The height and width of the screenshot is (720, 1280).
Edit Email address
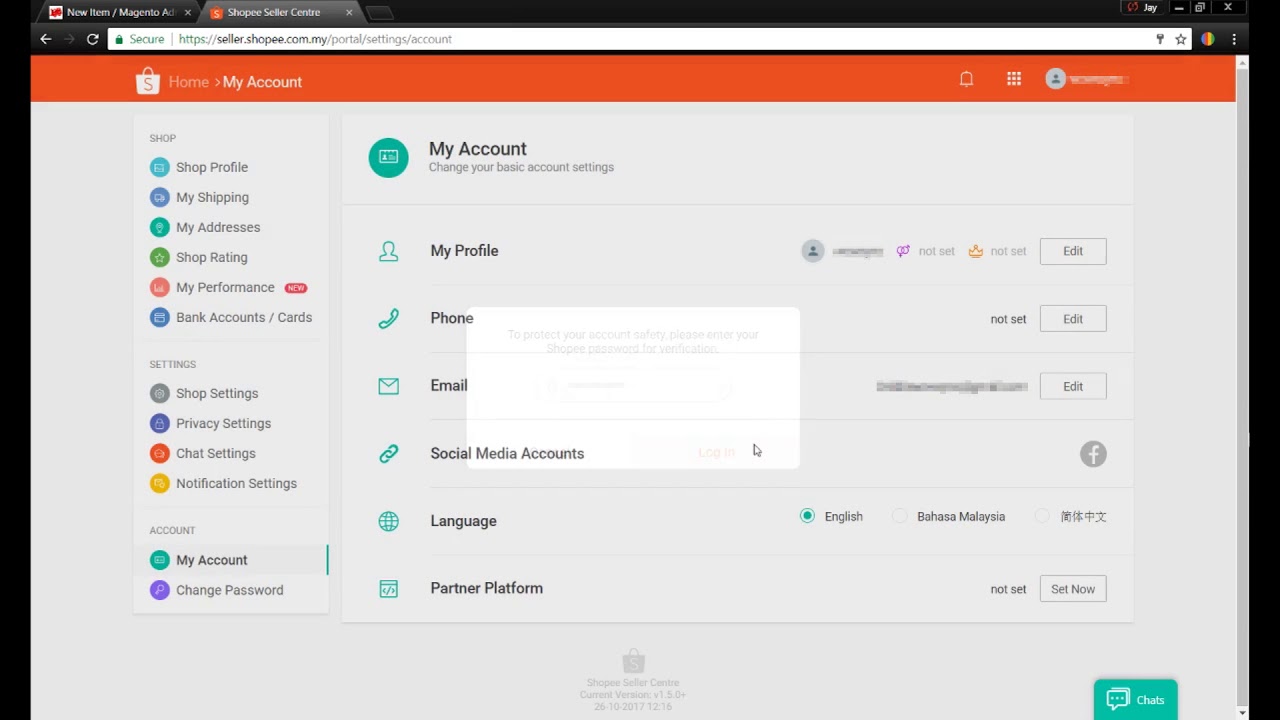[x=1073, y=386]
